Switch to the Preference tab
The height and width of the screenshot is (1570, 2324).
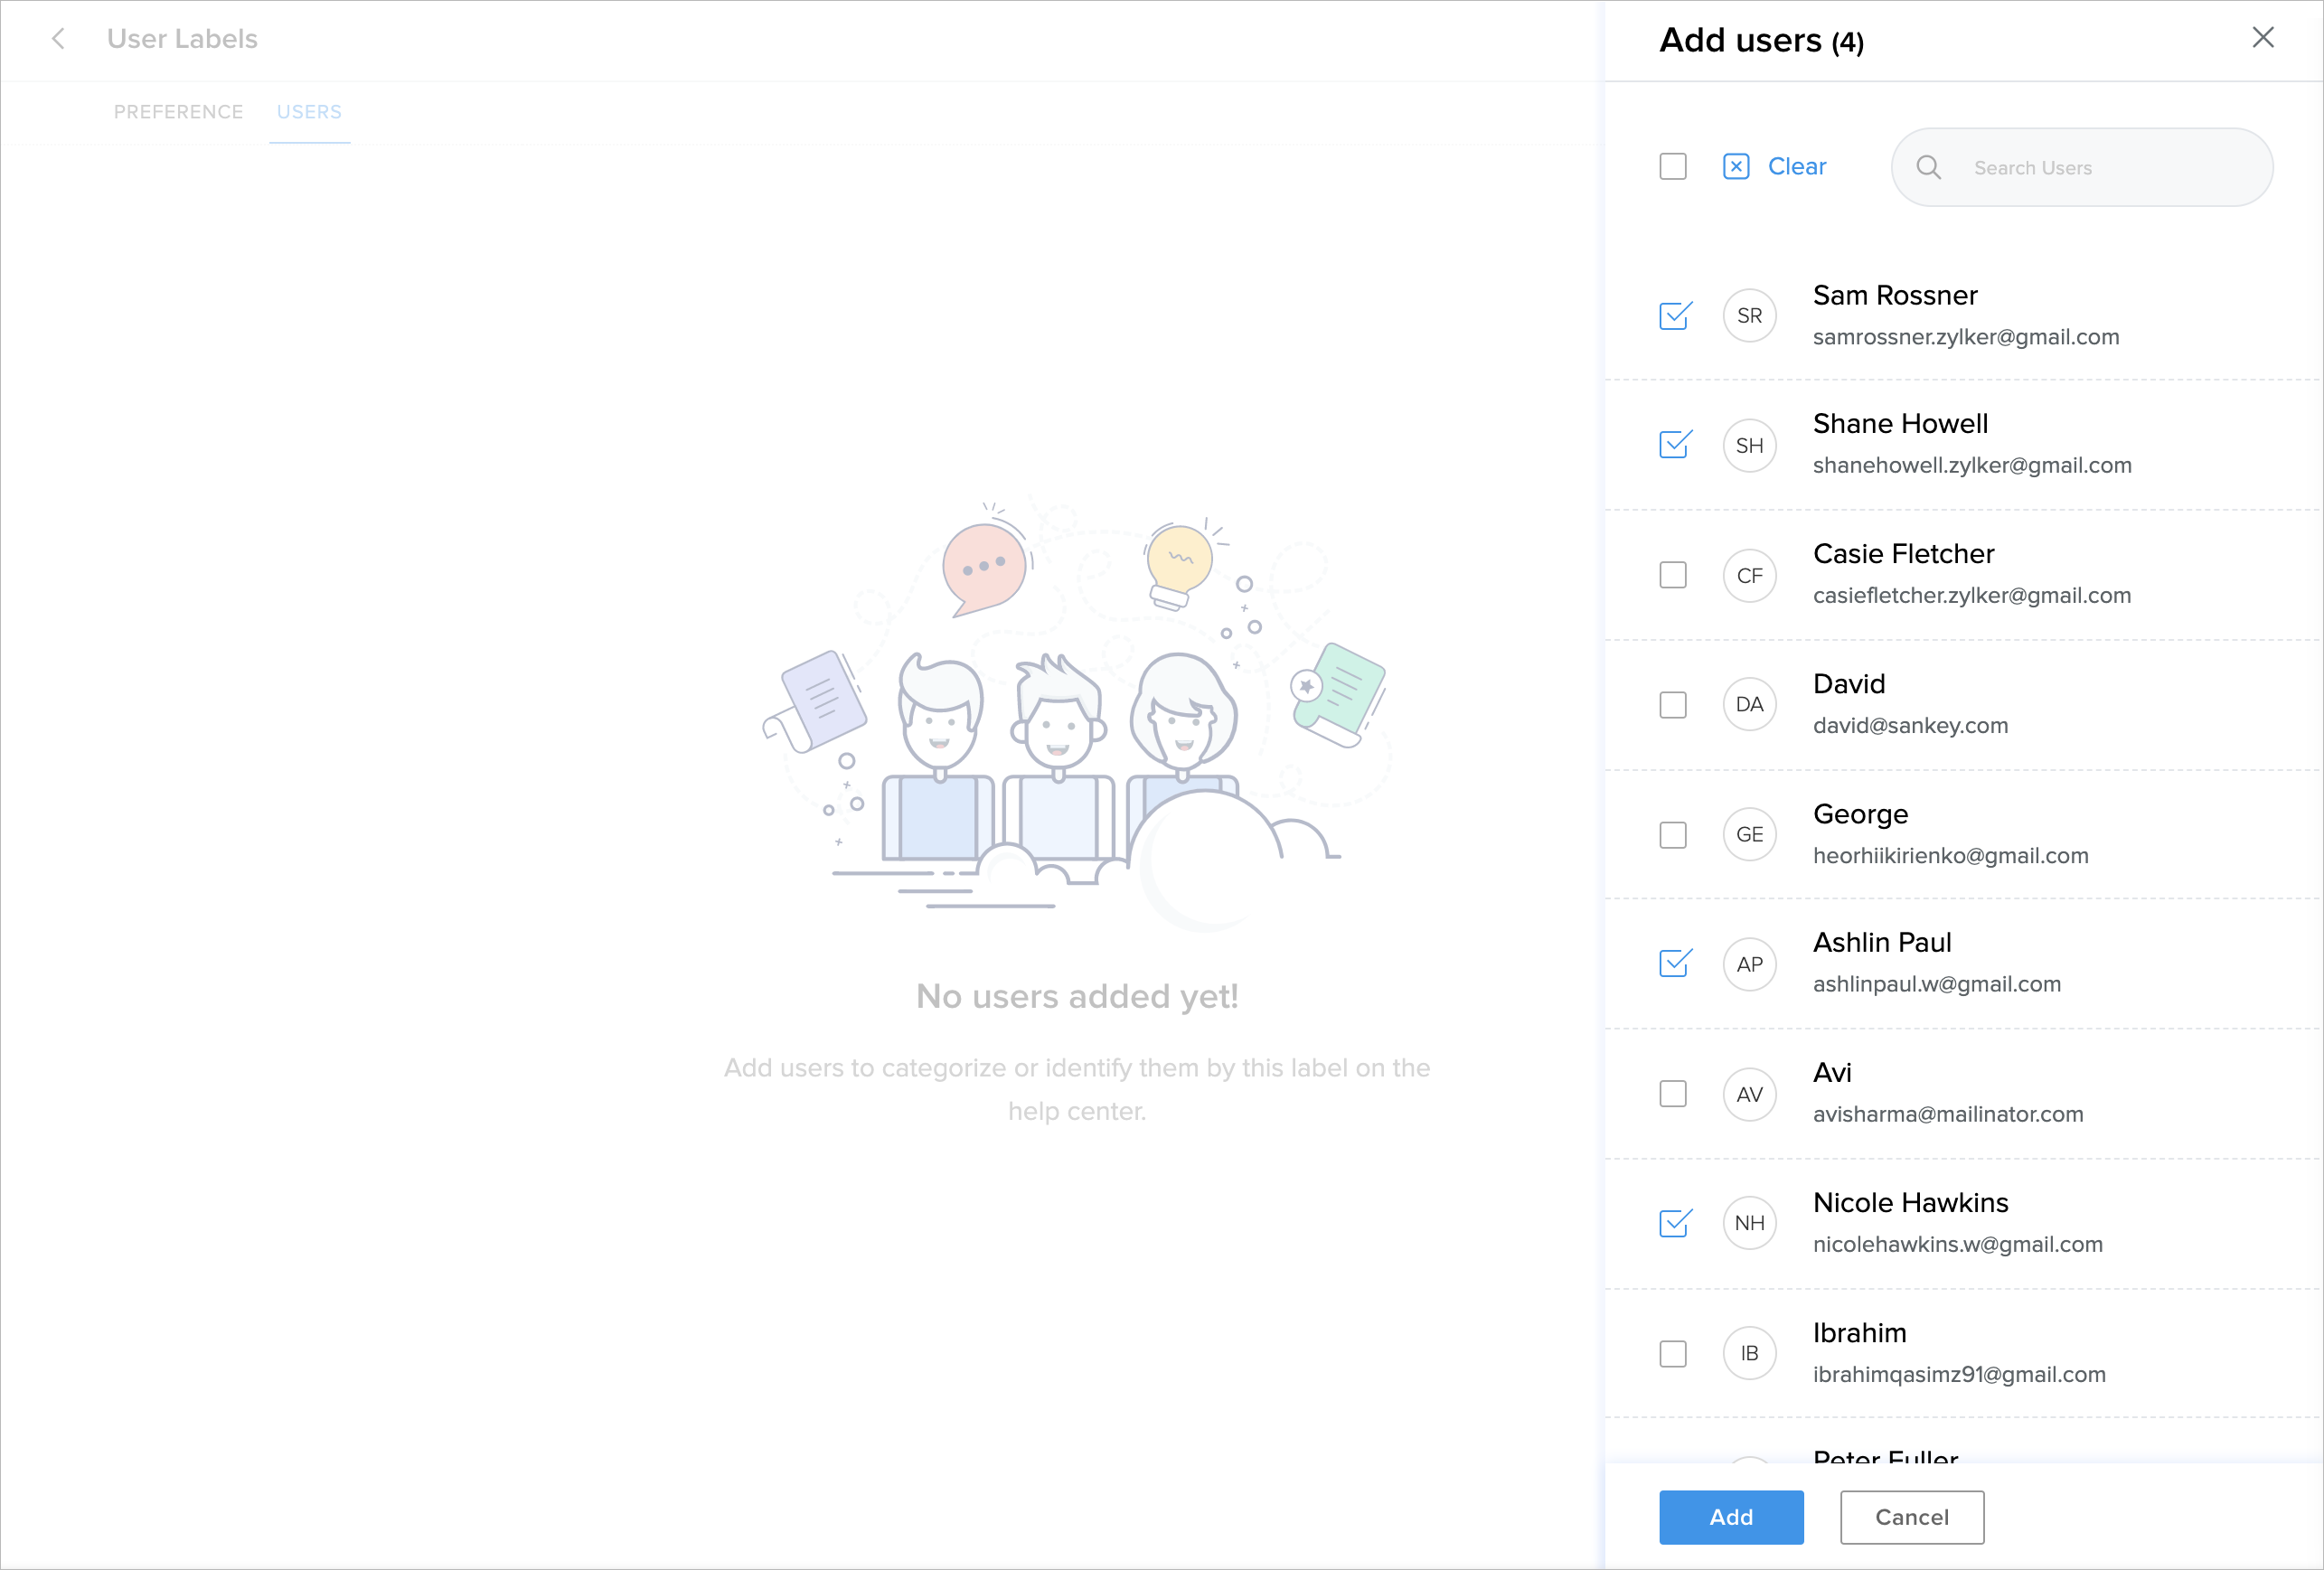point(178,112)
